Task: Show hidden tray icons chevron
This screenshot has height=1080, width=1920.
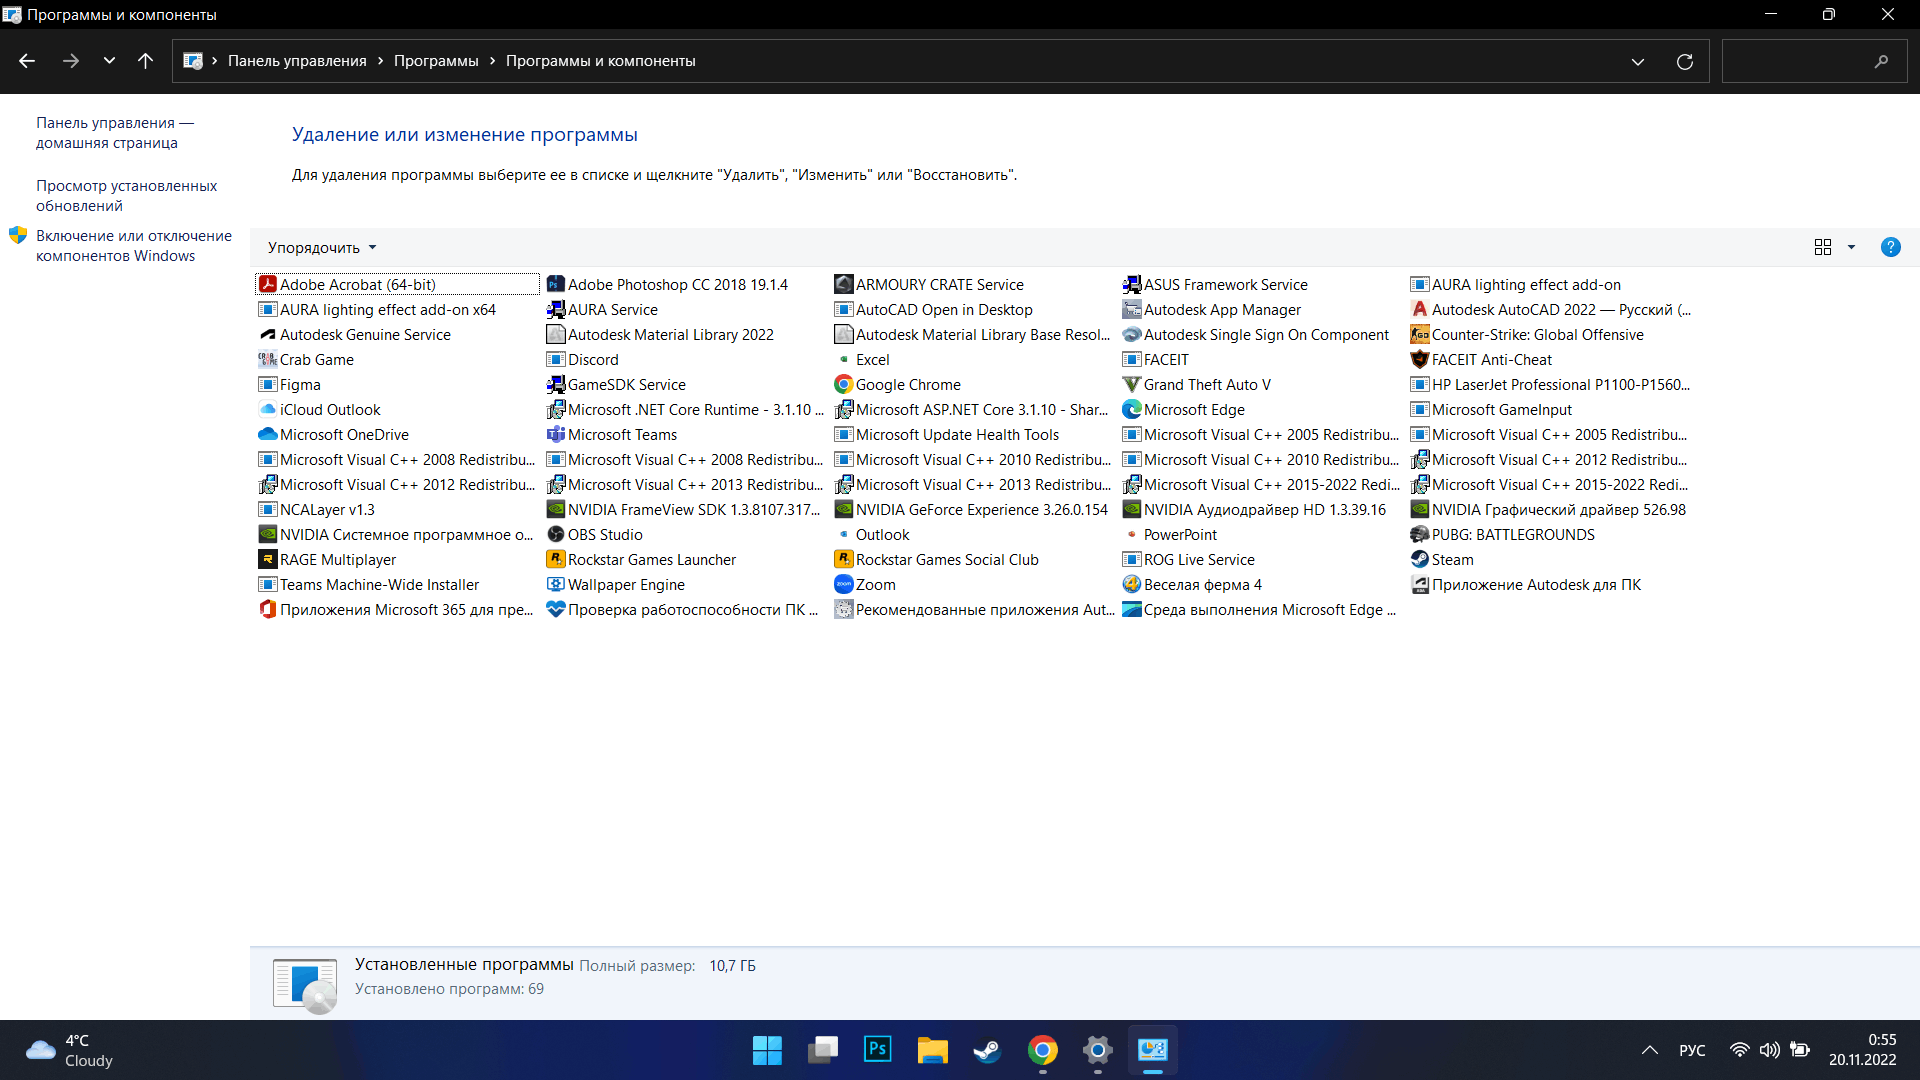Action: pyautogui.click(x=1650, y=1050)
